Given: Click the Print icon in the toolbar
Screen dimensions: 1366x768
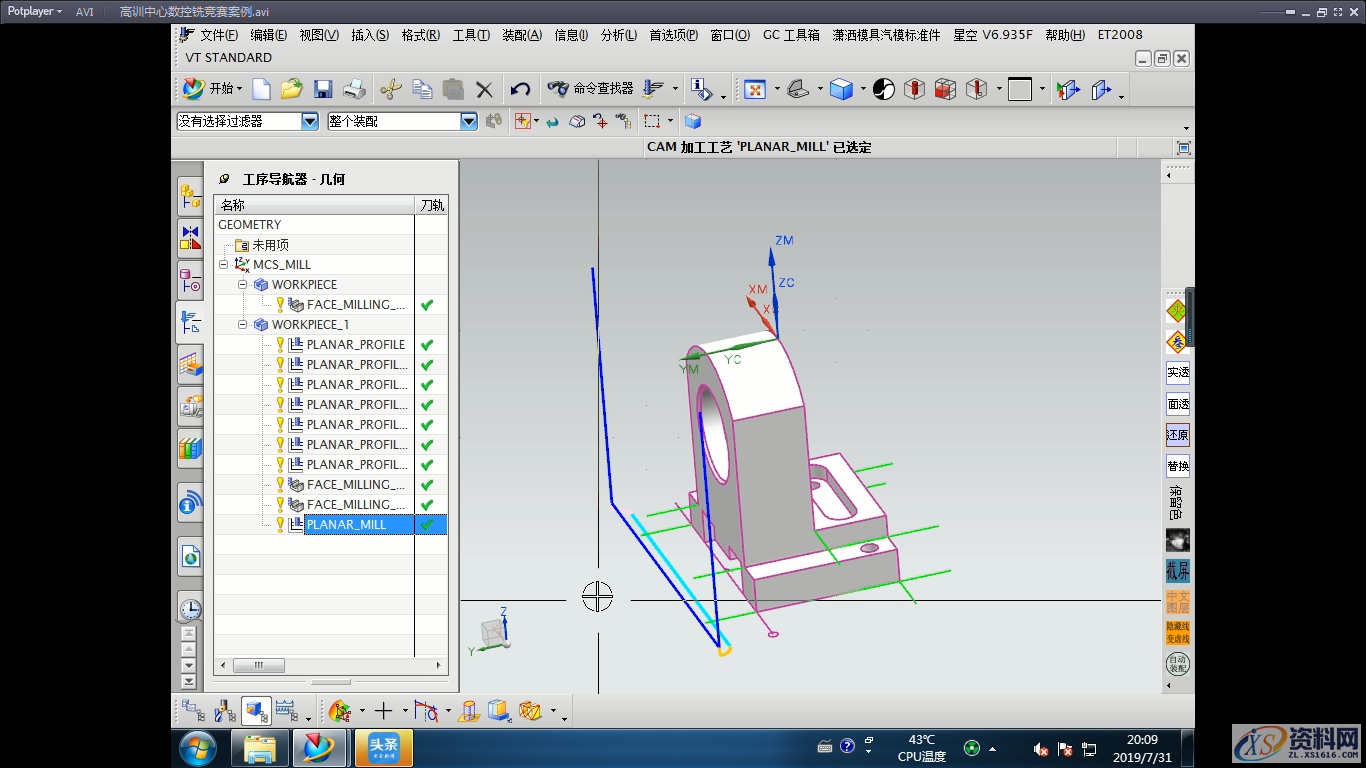Looking at the screenshot, I should tap(354, 90).
